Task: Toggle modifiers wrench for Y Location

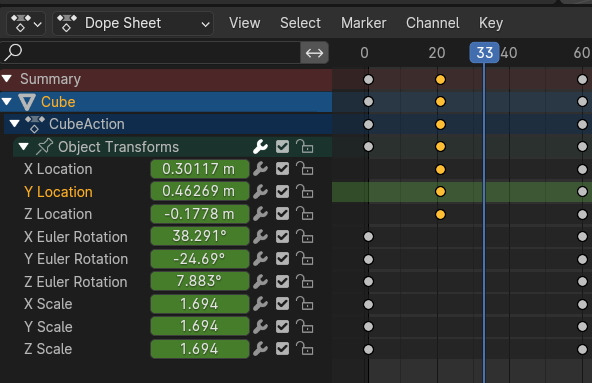Action: pyautogui.click(x=261, y=192)
